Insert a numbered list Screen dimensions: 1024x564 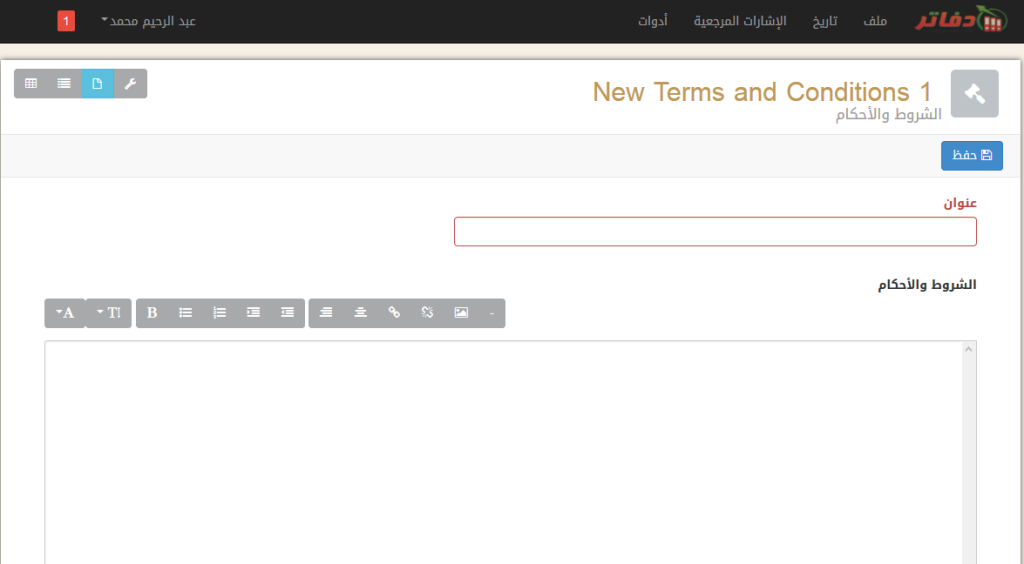[x=219, y=313]
